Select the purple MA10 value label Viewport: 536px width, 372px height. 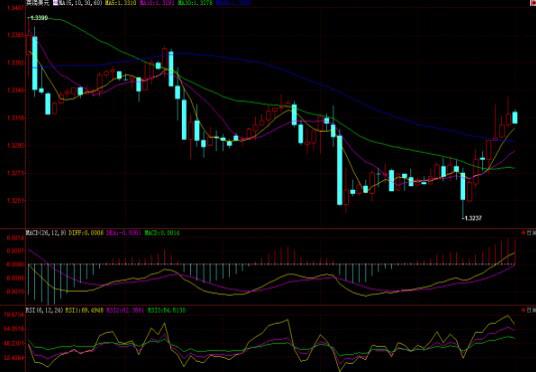[157, 3]
